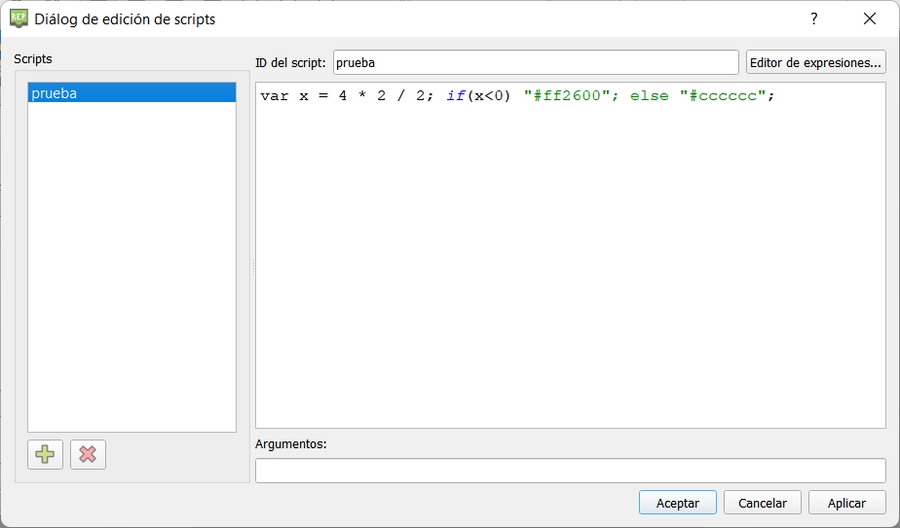Delete the selected script with the red X

tap(88, 454)
